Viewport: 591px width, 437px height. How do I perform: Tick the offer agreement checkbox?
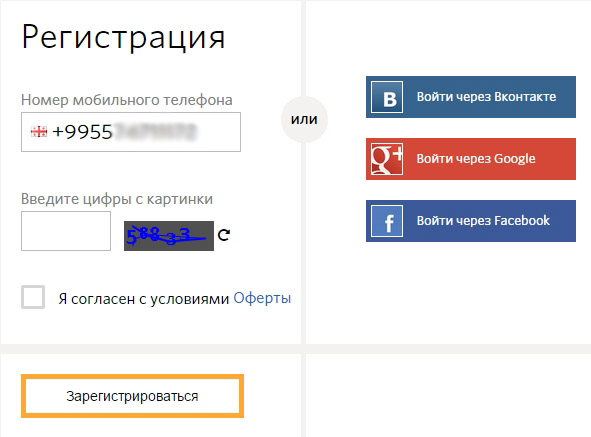(33, 297)
